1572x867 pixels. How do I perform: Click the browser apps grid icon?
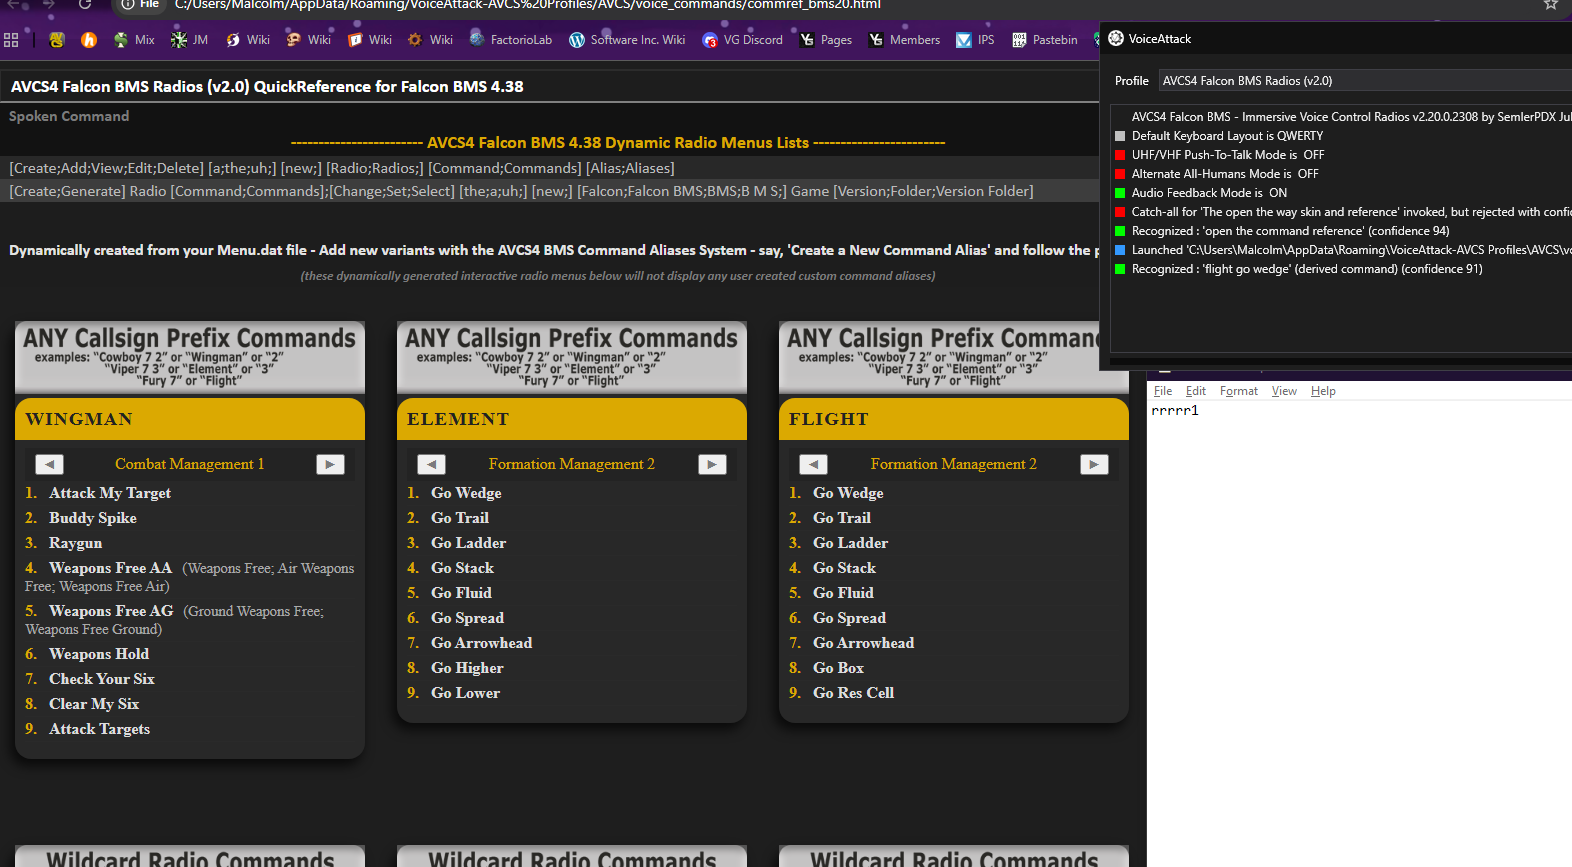[x=12, y=40]
